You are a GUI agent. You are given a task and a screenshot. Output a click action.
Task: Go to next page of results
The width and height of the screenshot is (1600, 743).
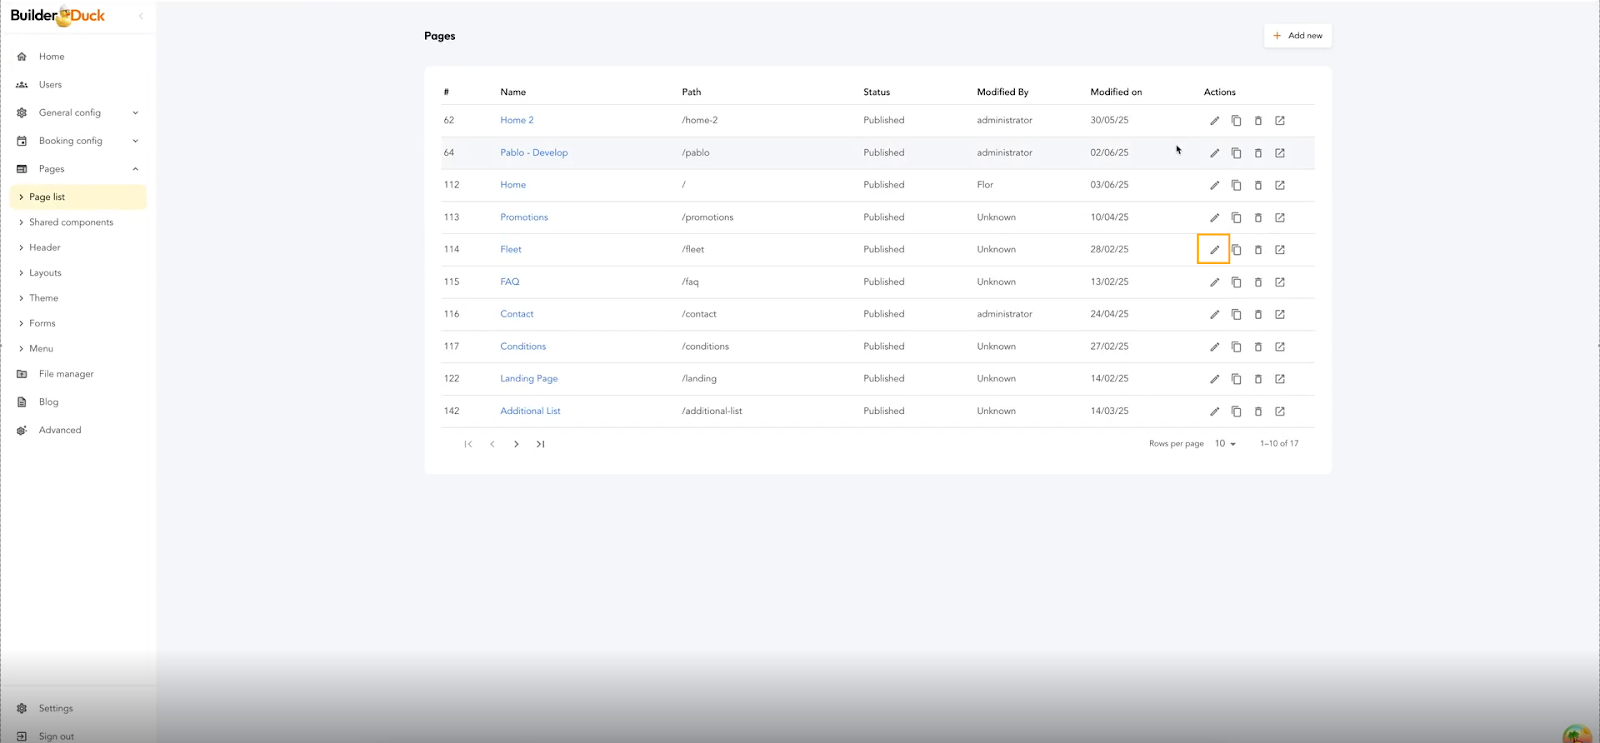[516, 444]
